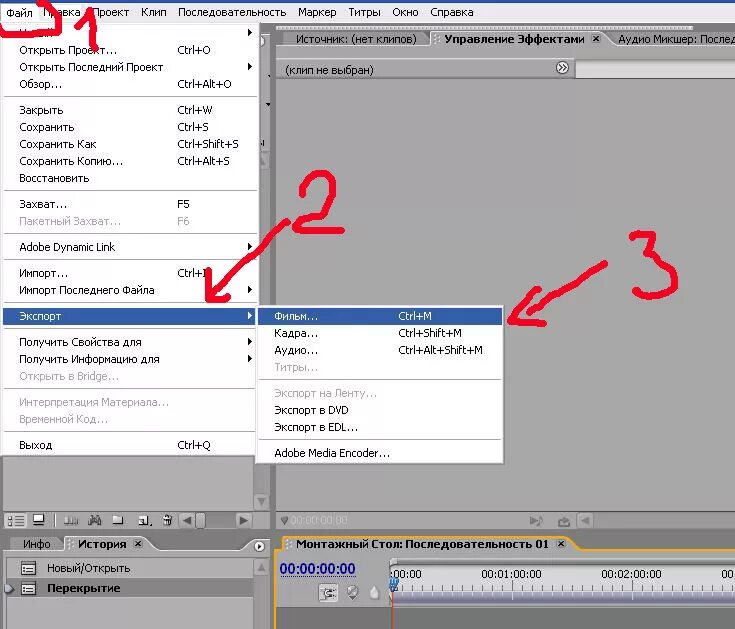735x629 pixels.
Task: Click the binoculars Find icon
Action: tap(95, 520)
